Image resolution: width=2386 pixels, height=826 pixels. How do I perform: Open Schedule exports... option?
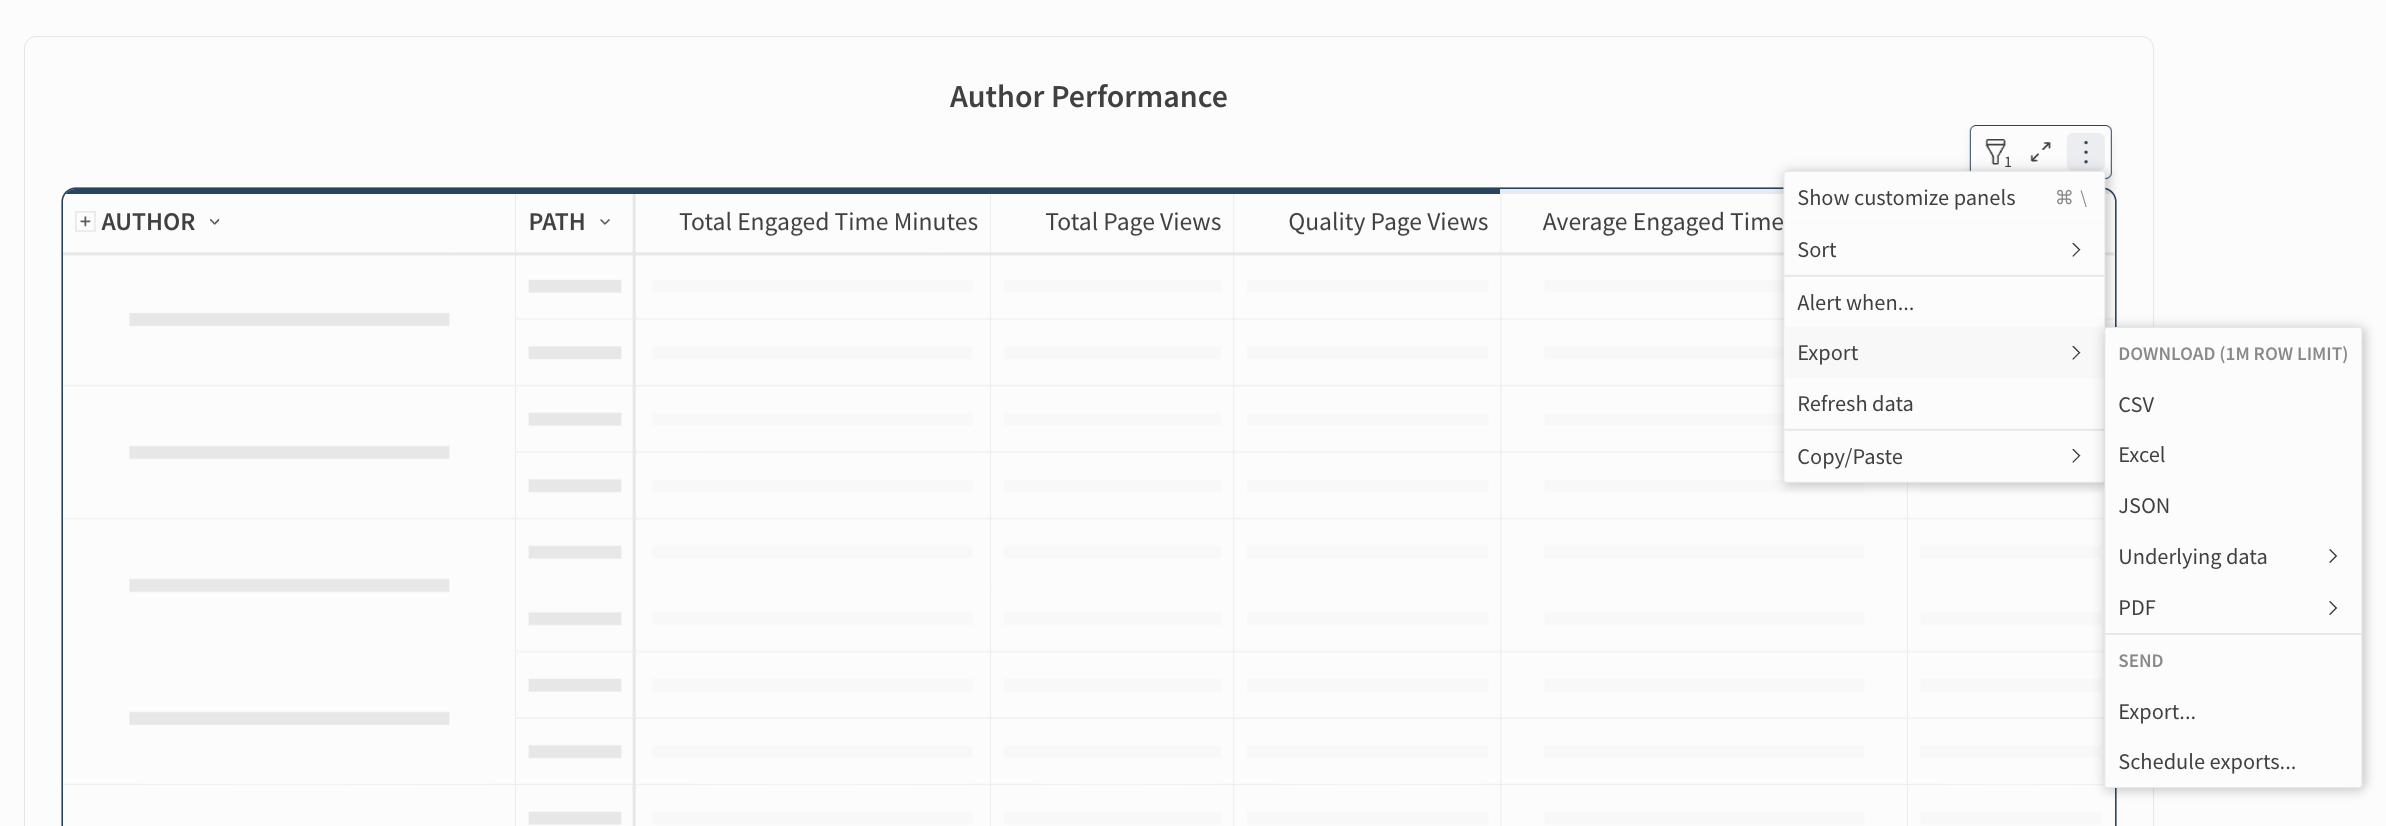pos(2207,762)
